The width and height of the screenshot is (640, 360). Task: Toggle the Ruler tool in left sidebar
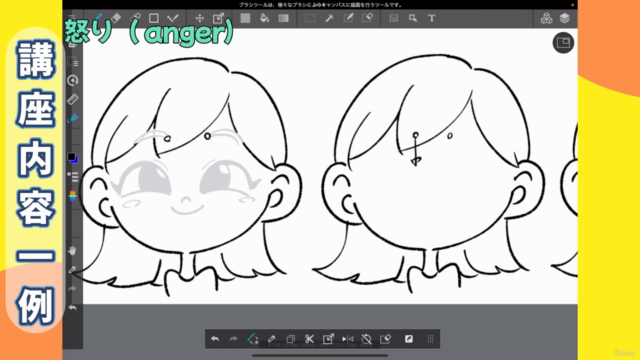(73, 99)
